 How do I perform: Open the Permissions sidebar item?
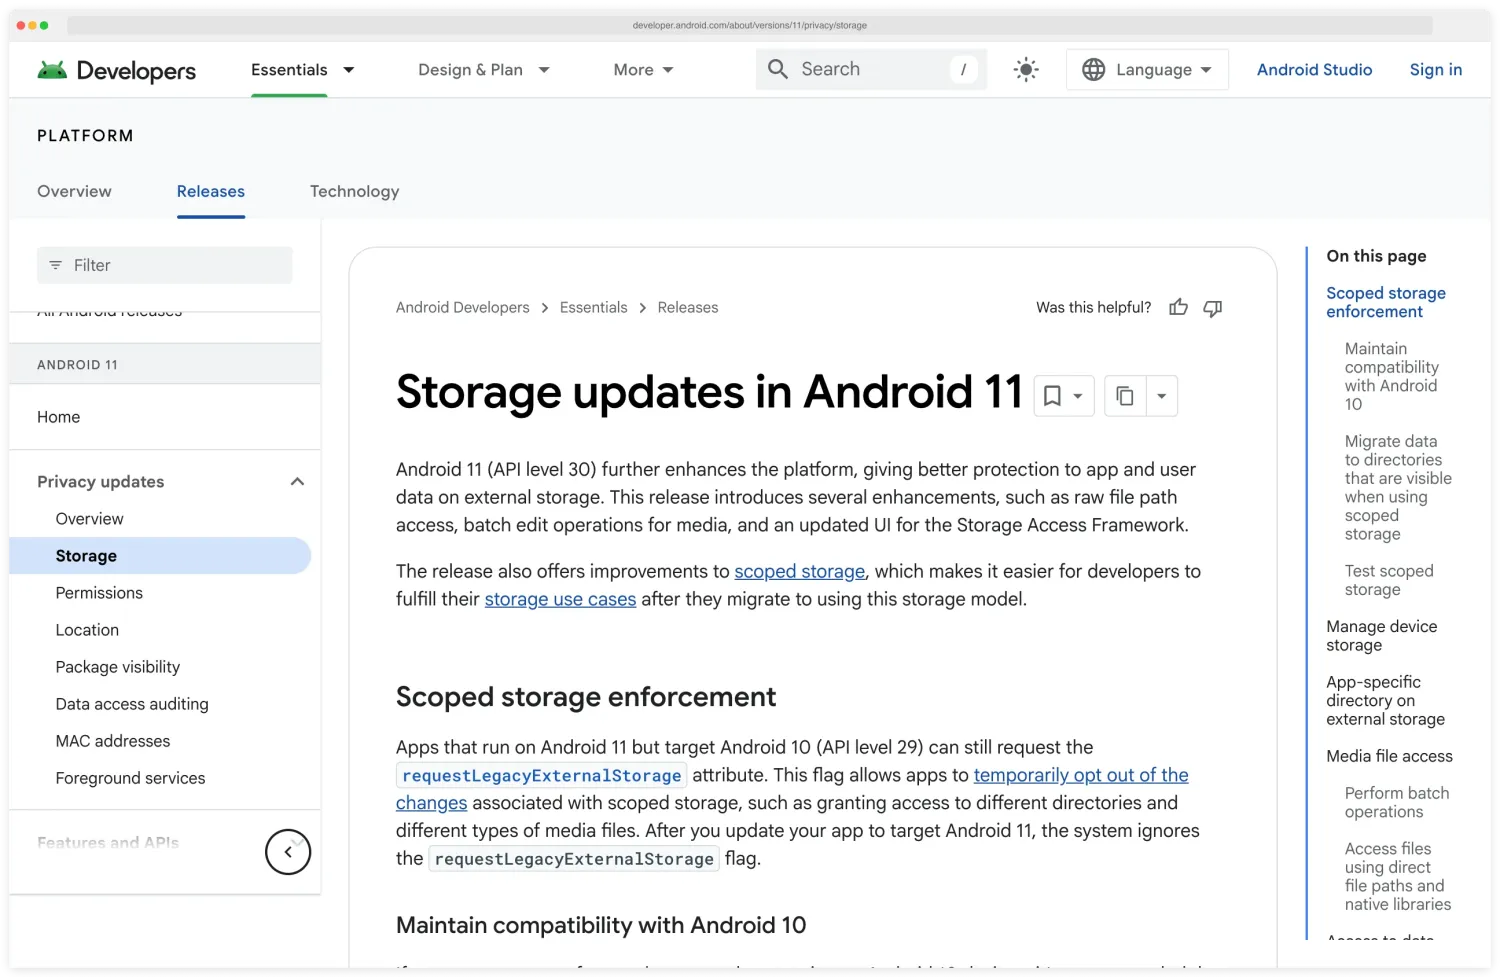click(99, 593)
